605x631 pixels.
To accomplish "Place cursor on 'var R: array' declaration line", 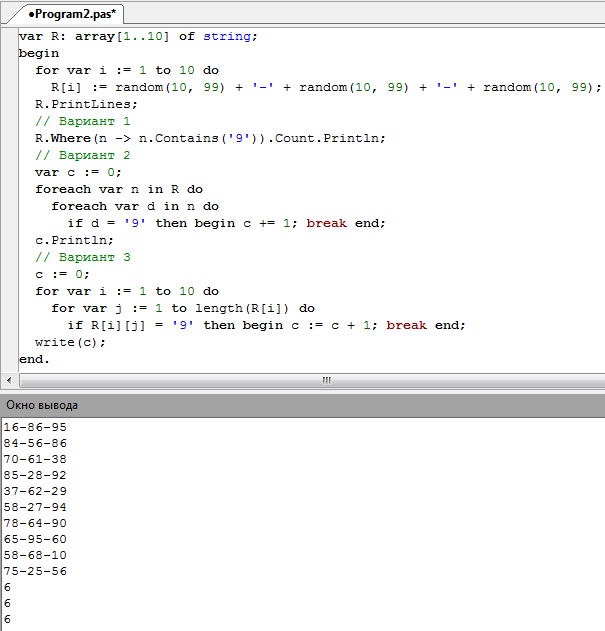I will click(x=138, y=36).
